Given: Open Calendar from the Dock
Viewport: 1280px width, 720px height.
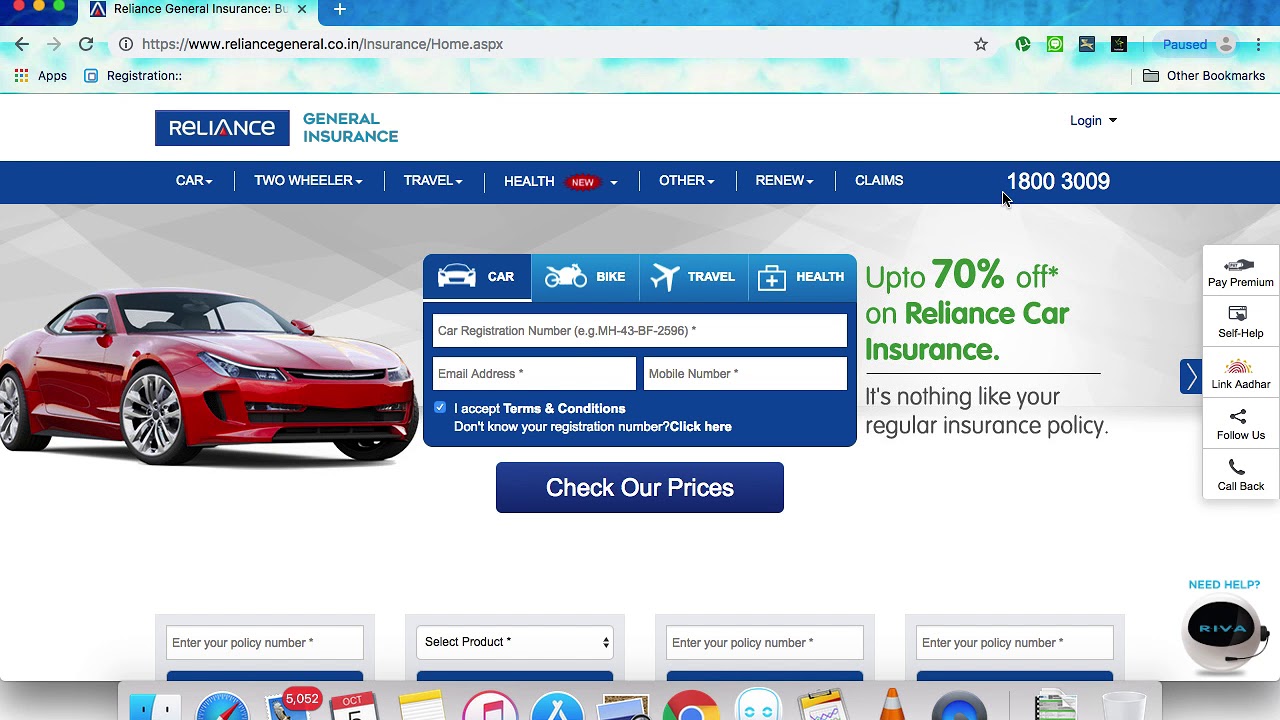Looking at the screenshot, I should (352, 707).
